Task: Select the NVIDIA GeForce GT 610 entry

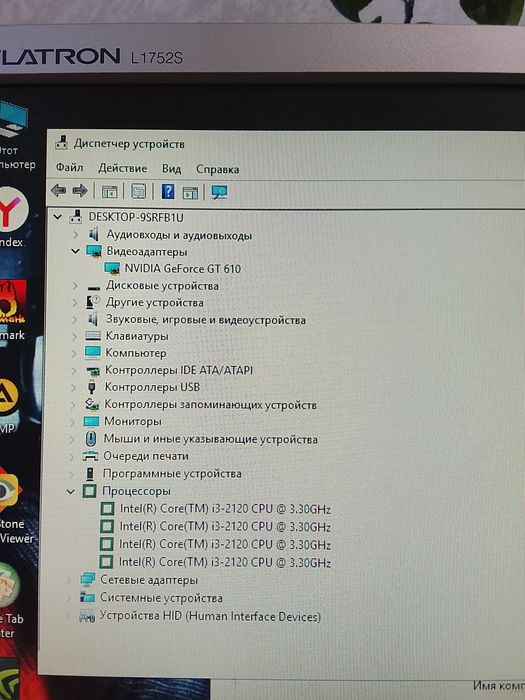Action: pyautogui.click(x=183, y=269)
